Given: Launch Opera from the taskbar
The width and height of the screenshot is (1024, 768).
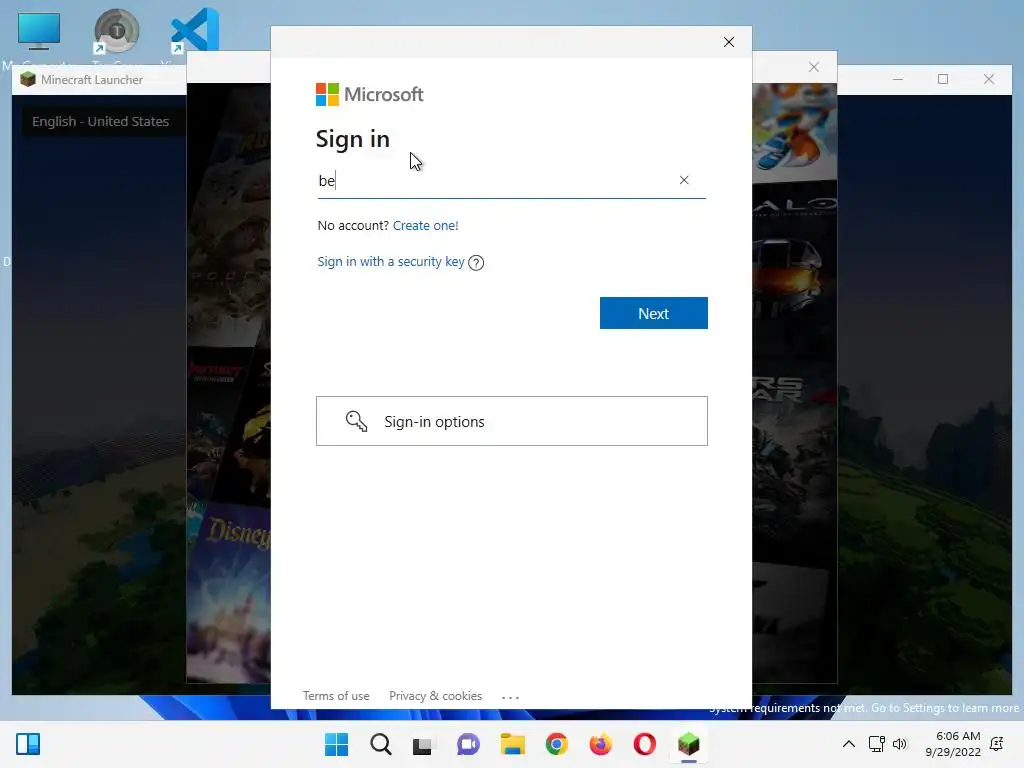Looking at the screenshot, I should click(x=645, y=744).
